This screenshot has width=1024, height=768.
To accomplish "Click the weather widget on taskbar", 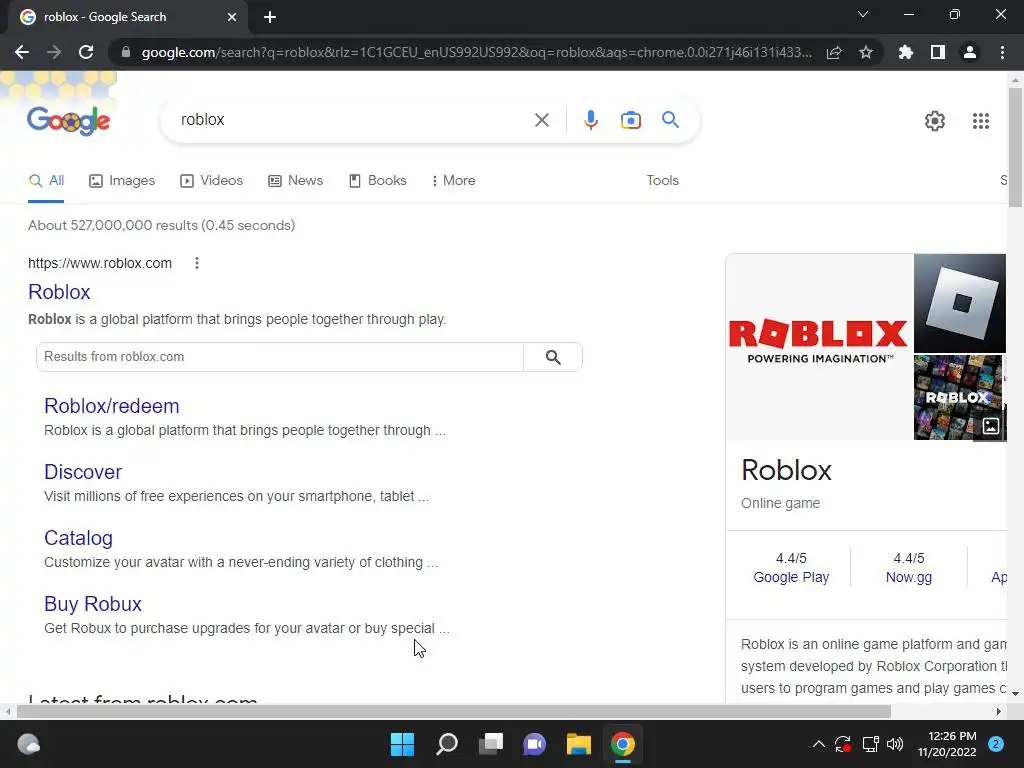I will 28,744.
